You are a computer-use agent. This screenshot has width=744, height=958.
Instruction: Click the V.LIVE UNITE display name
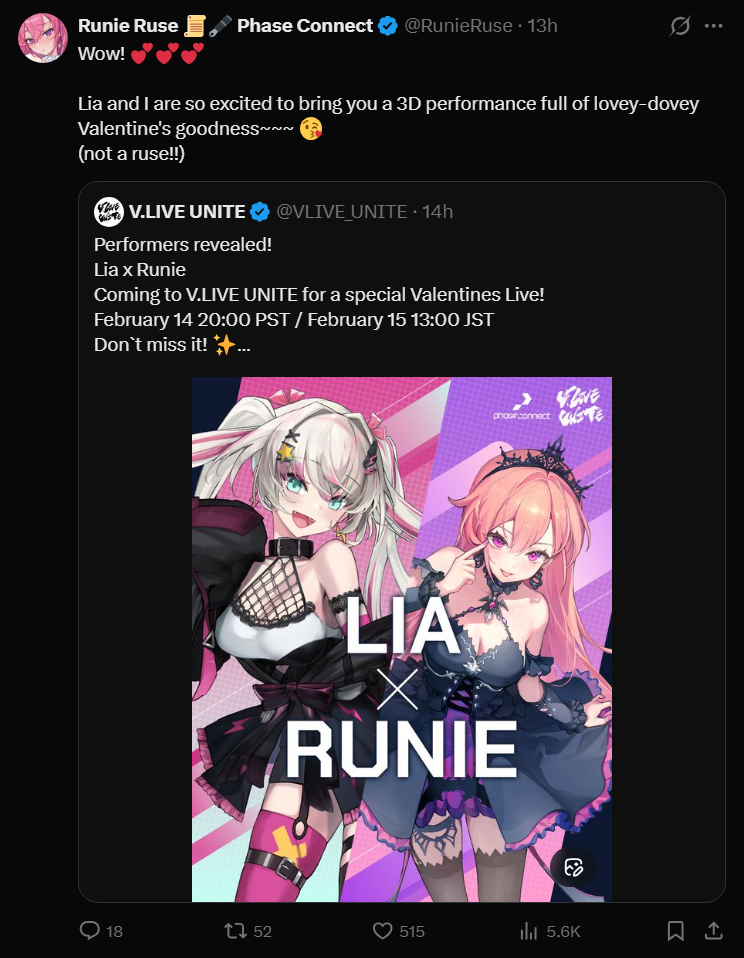pyautogui.click(x=187, y=211)
